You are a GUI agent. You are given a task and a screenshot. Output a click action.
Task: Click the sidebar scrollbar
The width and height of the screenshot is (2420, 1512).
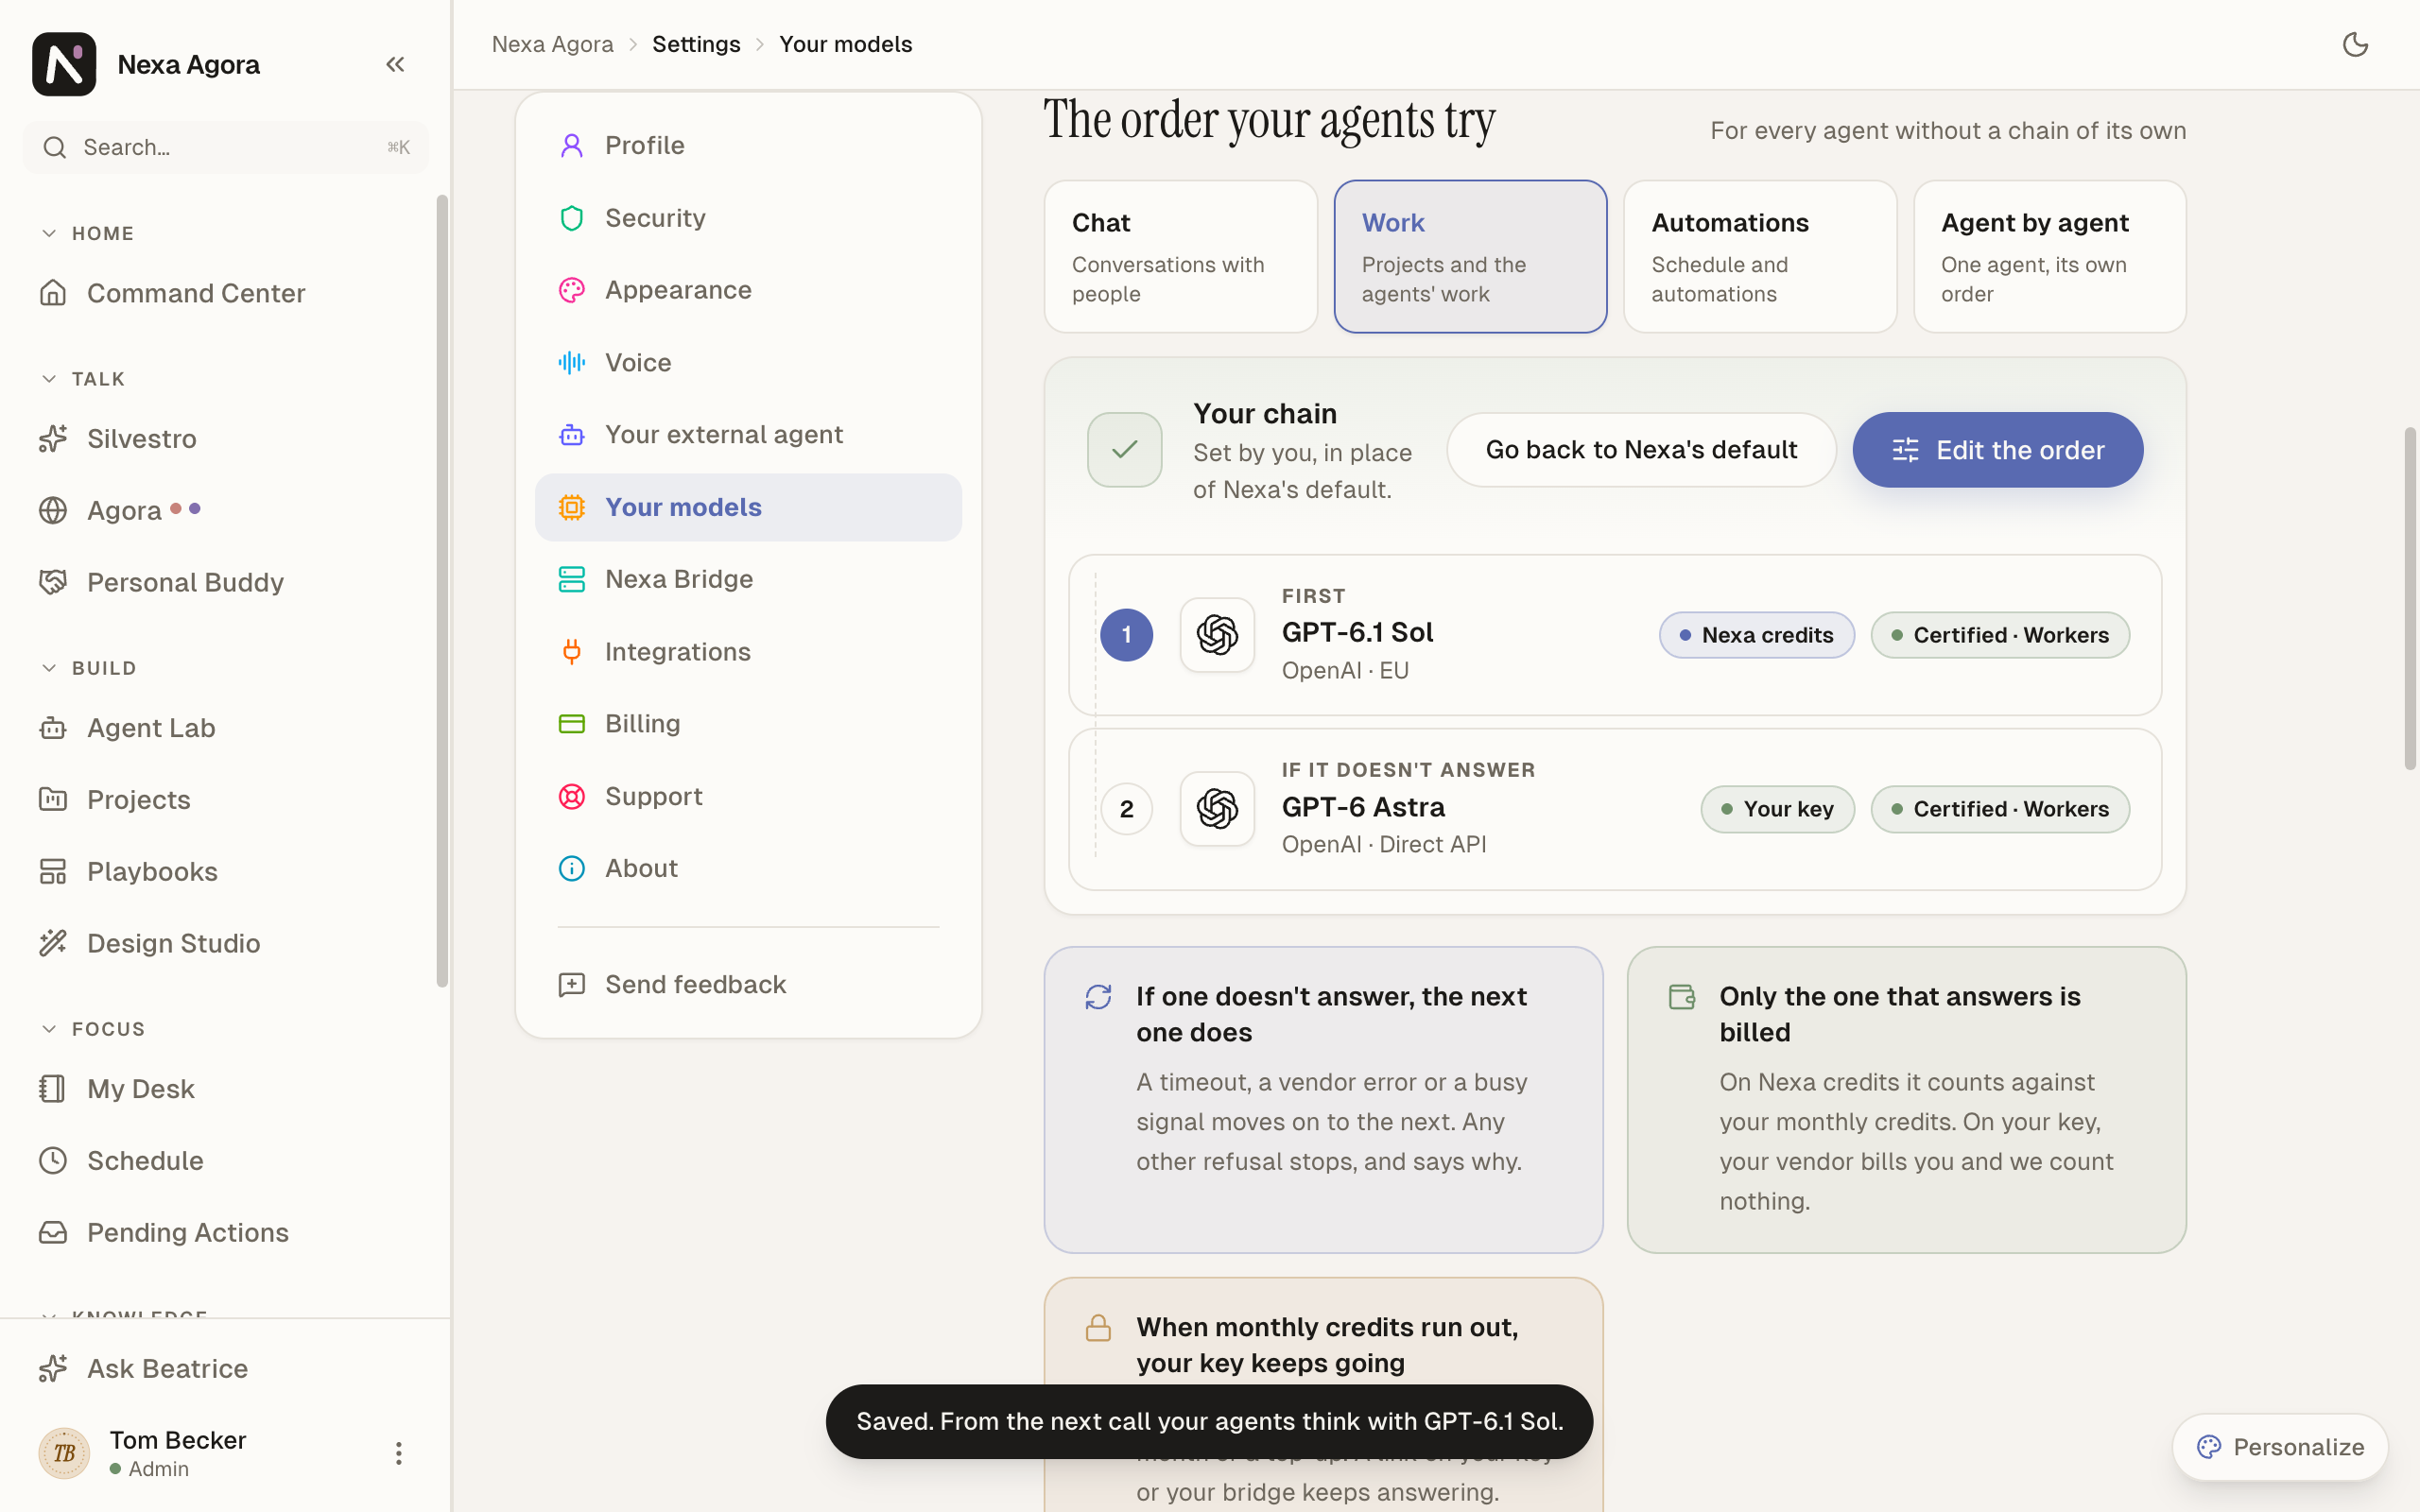(x=442, y=590)
